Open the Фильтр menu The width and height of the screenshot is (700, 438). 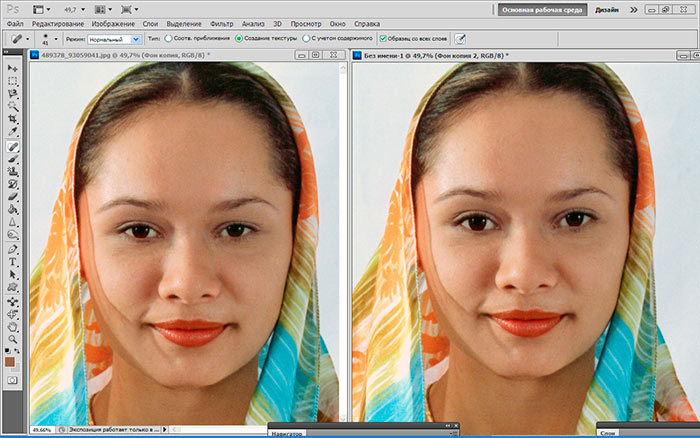[221, 24]
